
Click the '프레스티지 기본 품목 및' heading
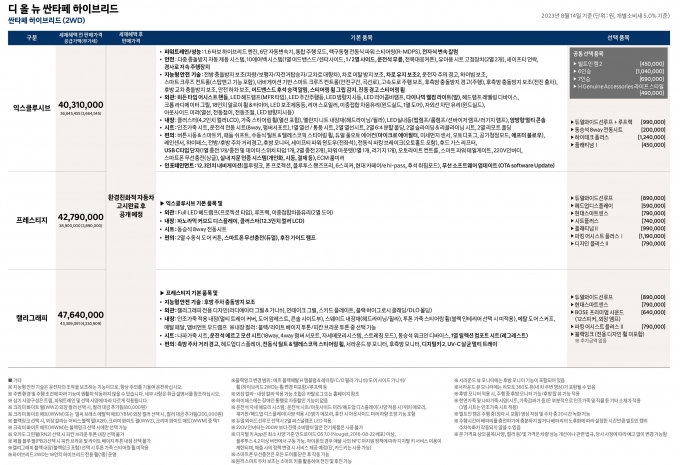click(189, 293)
